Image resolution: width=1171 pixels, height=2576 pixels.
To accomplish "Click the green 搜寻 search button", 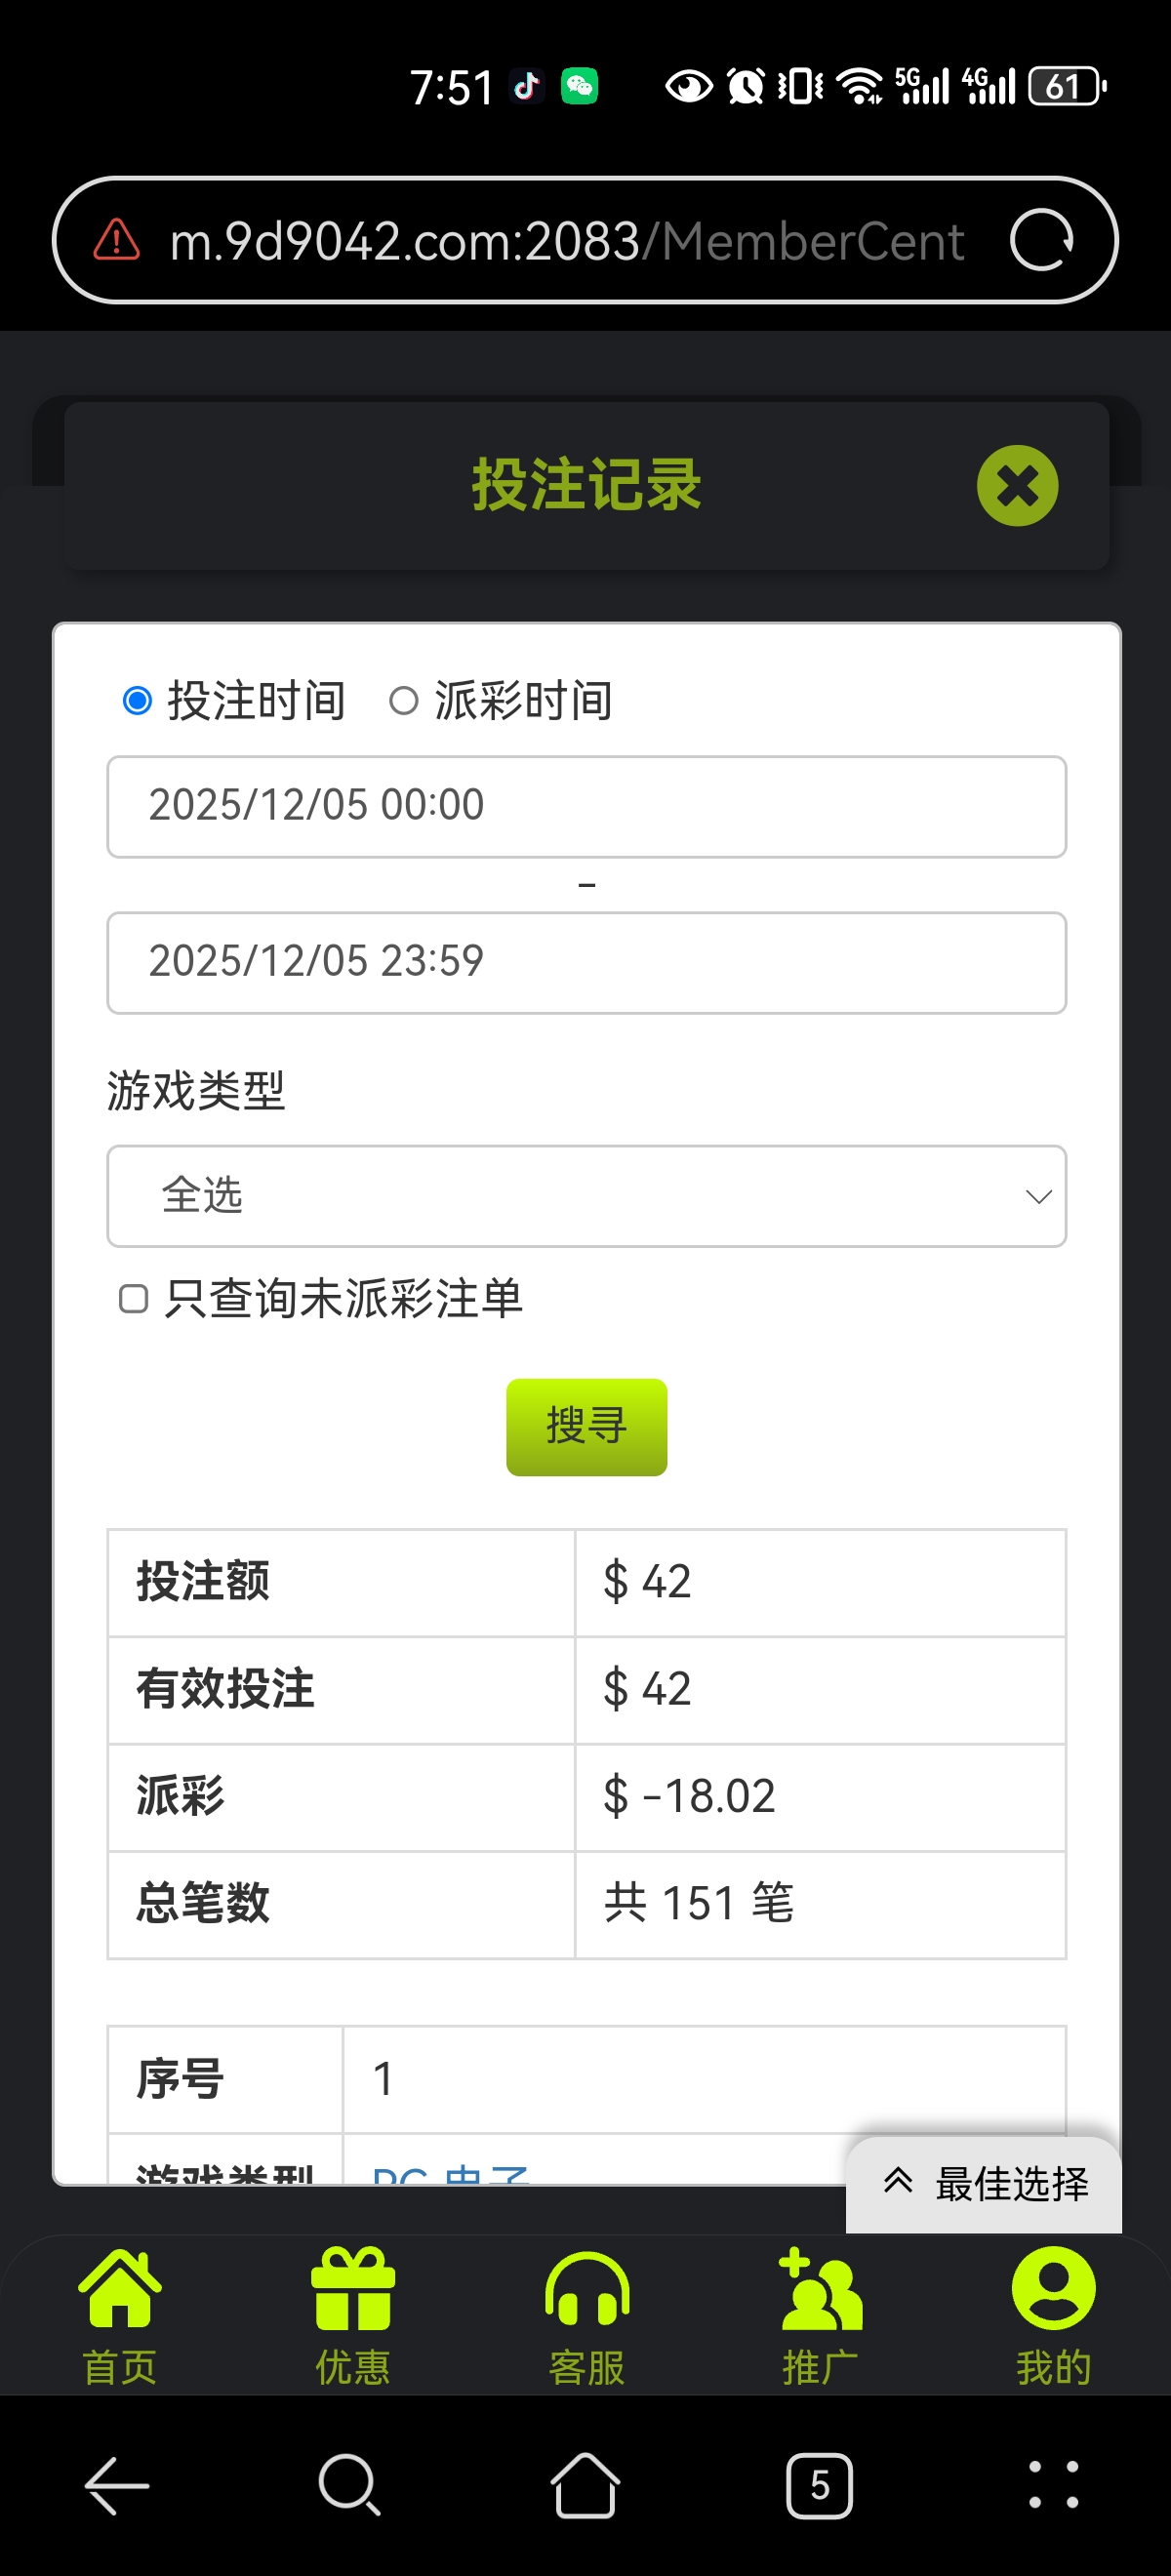I will click(x=586, y=1427).
